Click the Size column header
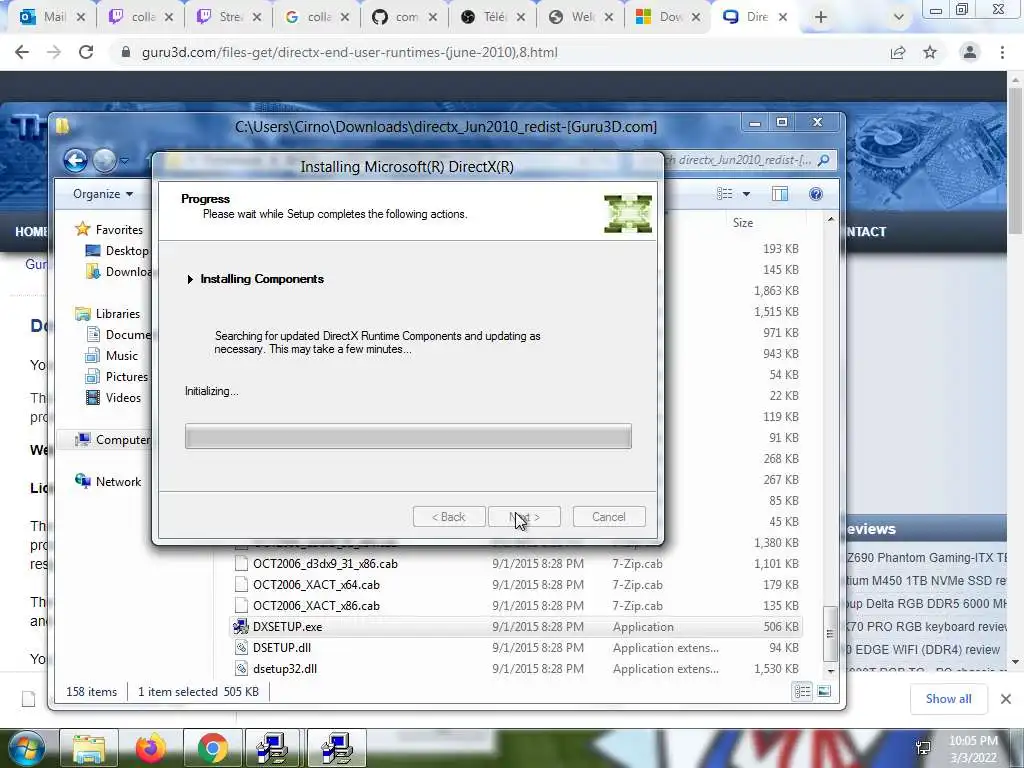The width and height of the screenshot is (1024, 768). (743, 223)
